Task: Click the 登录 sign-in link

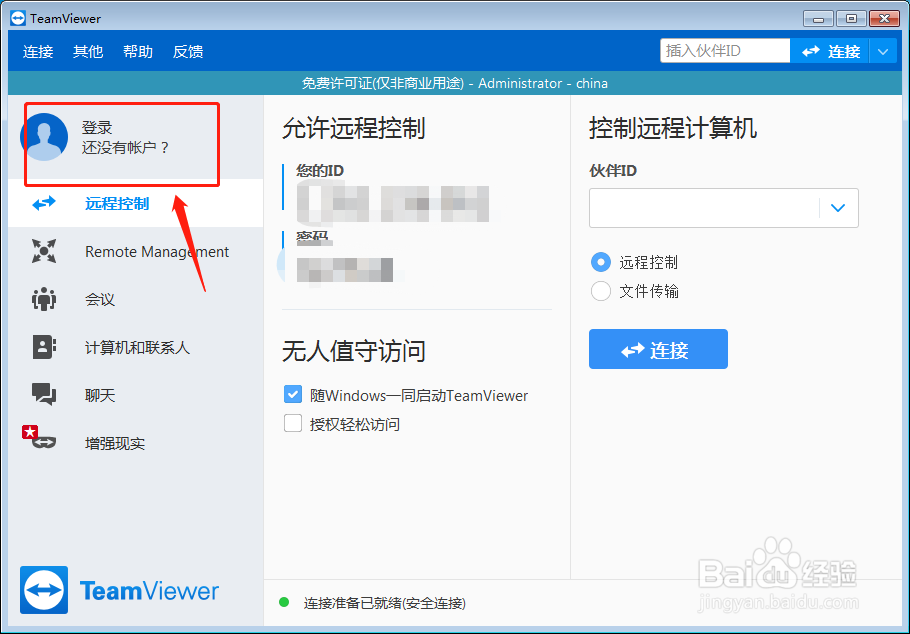Action: pyautogui.click(x=97, y=127)
